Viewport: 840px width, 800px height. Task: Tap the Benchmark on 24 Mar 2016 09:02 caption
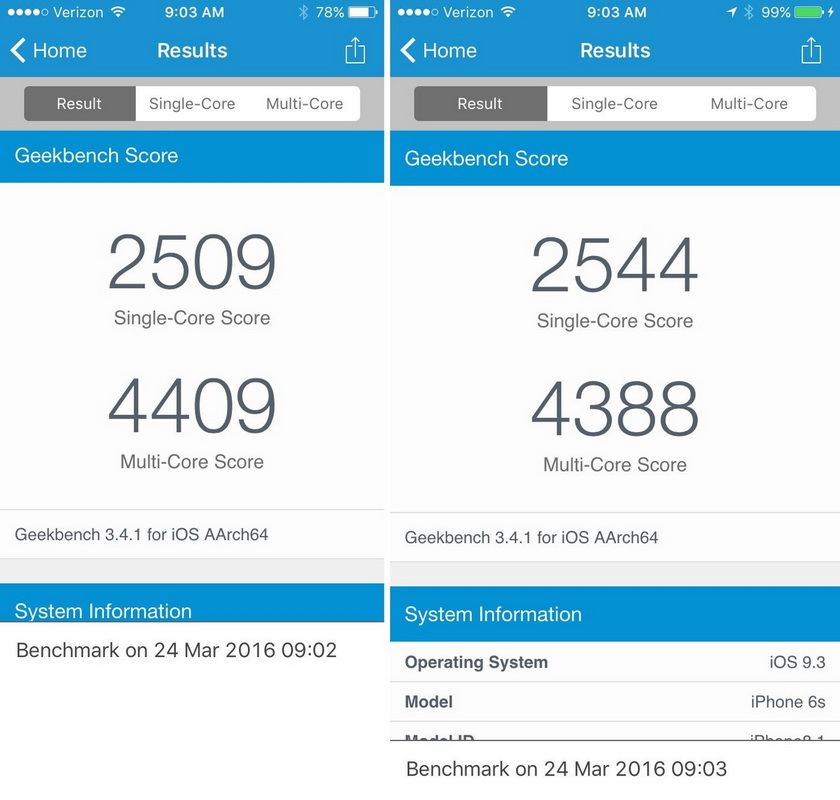tap(176, 650)
